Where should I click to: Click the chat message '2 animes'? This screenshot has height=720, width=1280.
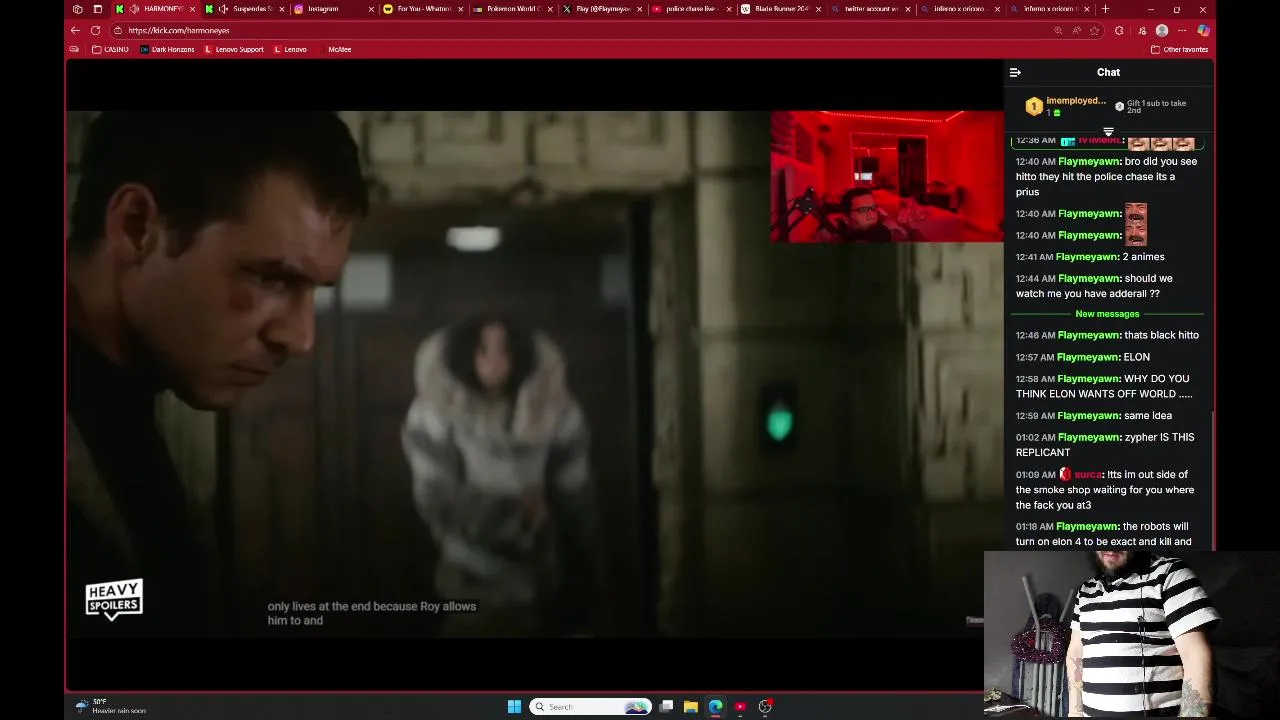point(1143,257)
